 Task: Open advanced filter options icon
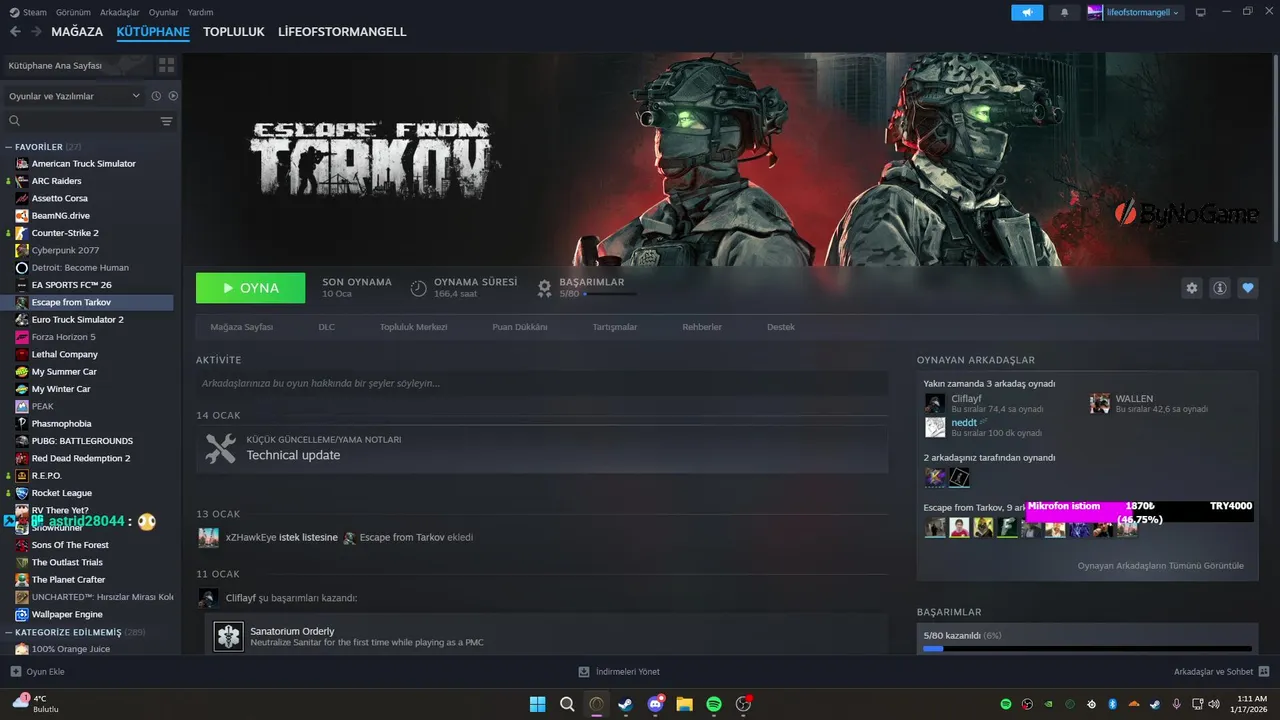click(167, 121)
